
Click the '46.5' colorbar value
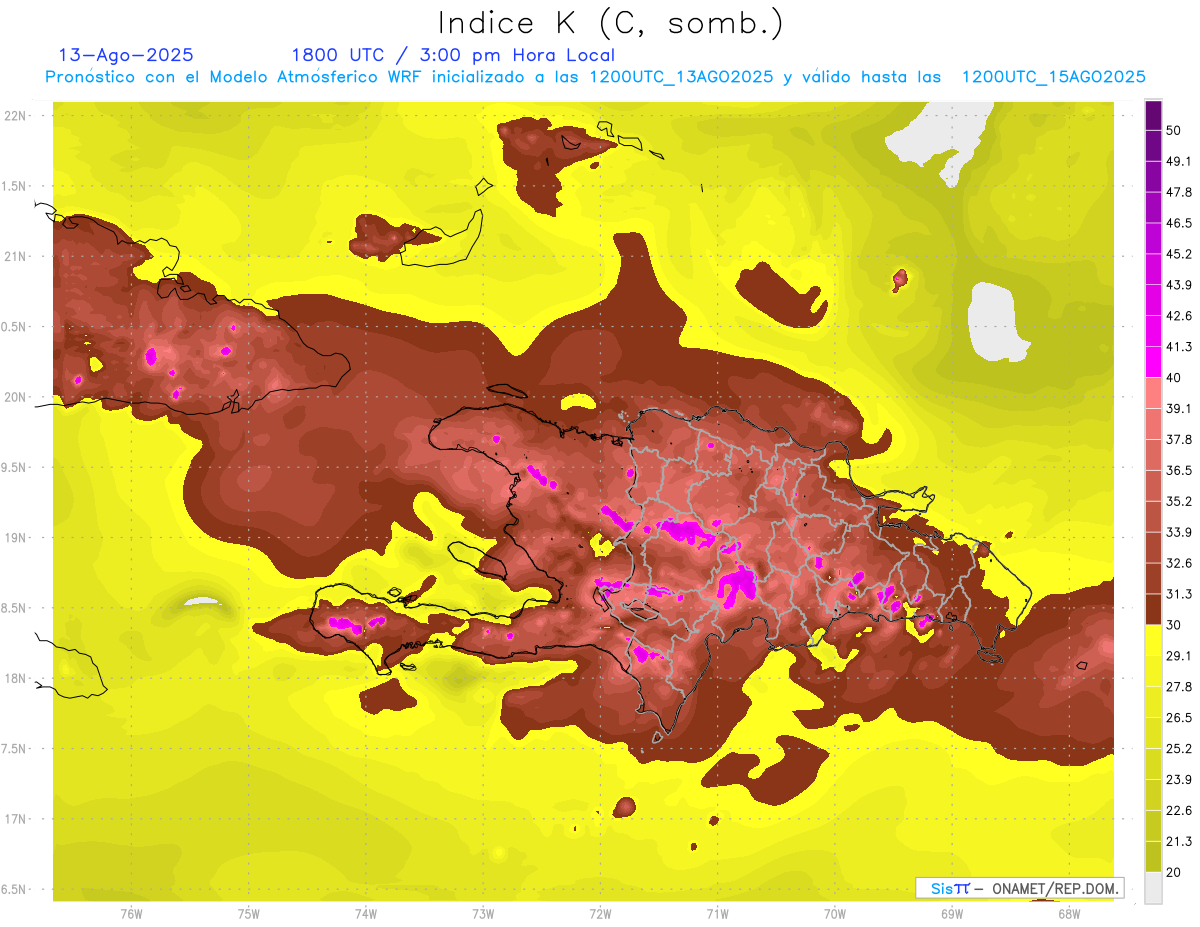1179,223
